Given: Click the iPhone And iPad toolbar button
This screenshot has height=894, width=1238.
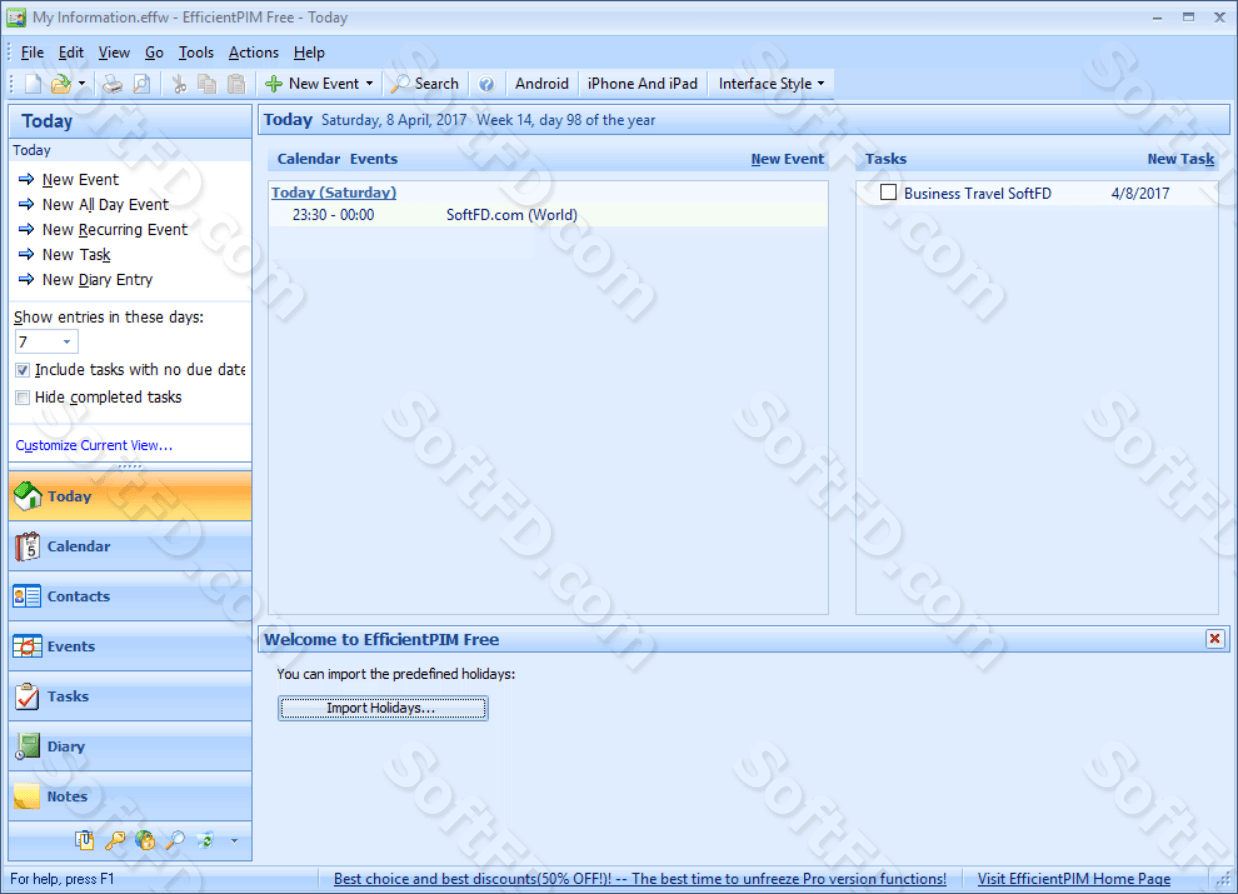Looking at the screenshot, I should pyautogui.click(x=643, y=84).
